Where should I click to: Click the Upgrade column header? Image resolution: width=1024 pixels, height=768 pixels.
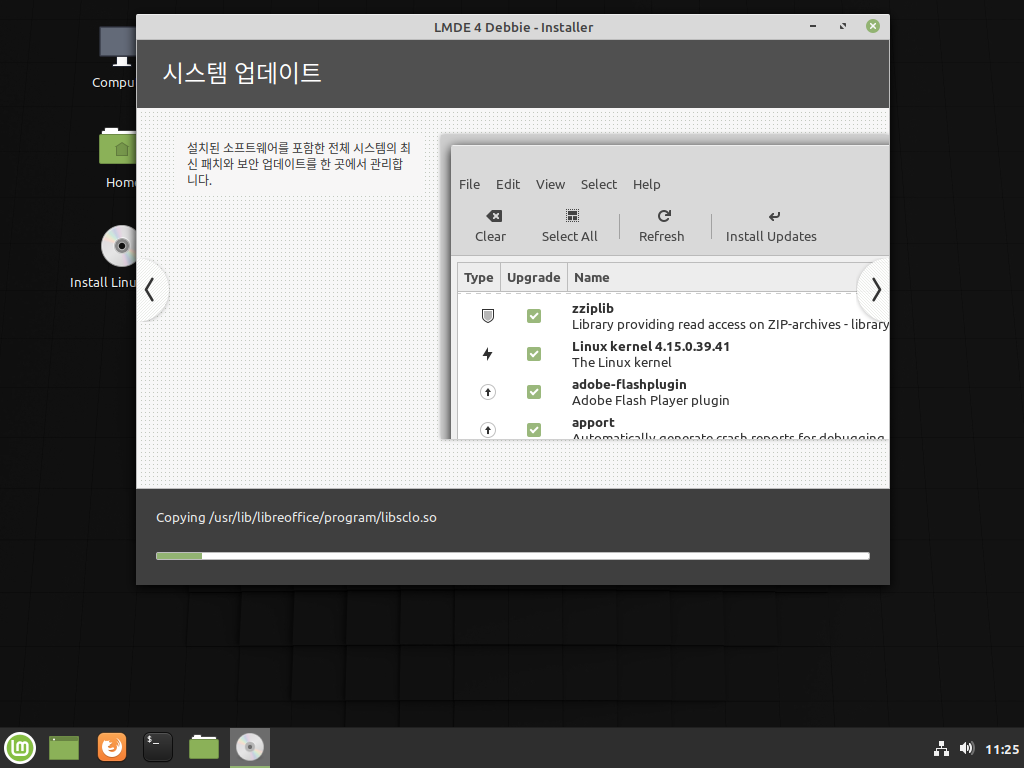[534, 278]
